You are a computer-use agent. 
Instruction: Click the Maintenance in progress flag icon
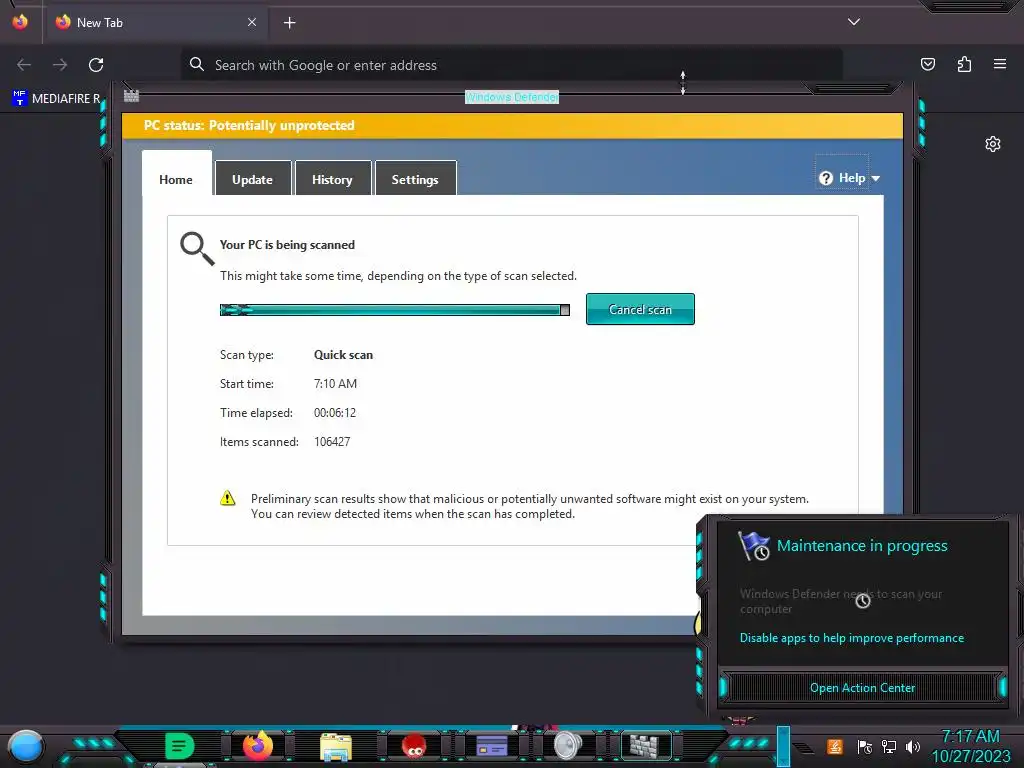click(x=754, y=546)
